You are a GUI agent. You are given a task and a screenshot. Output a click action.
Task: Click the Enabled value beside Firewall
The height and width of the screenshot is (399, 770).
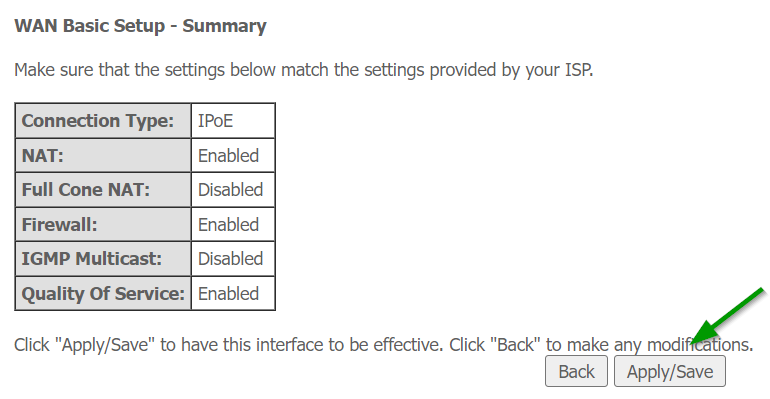coord(233,225)
